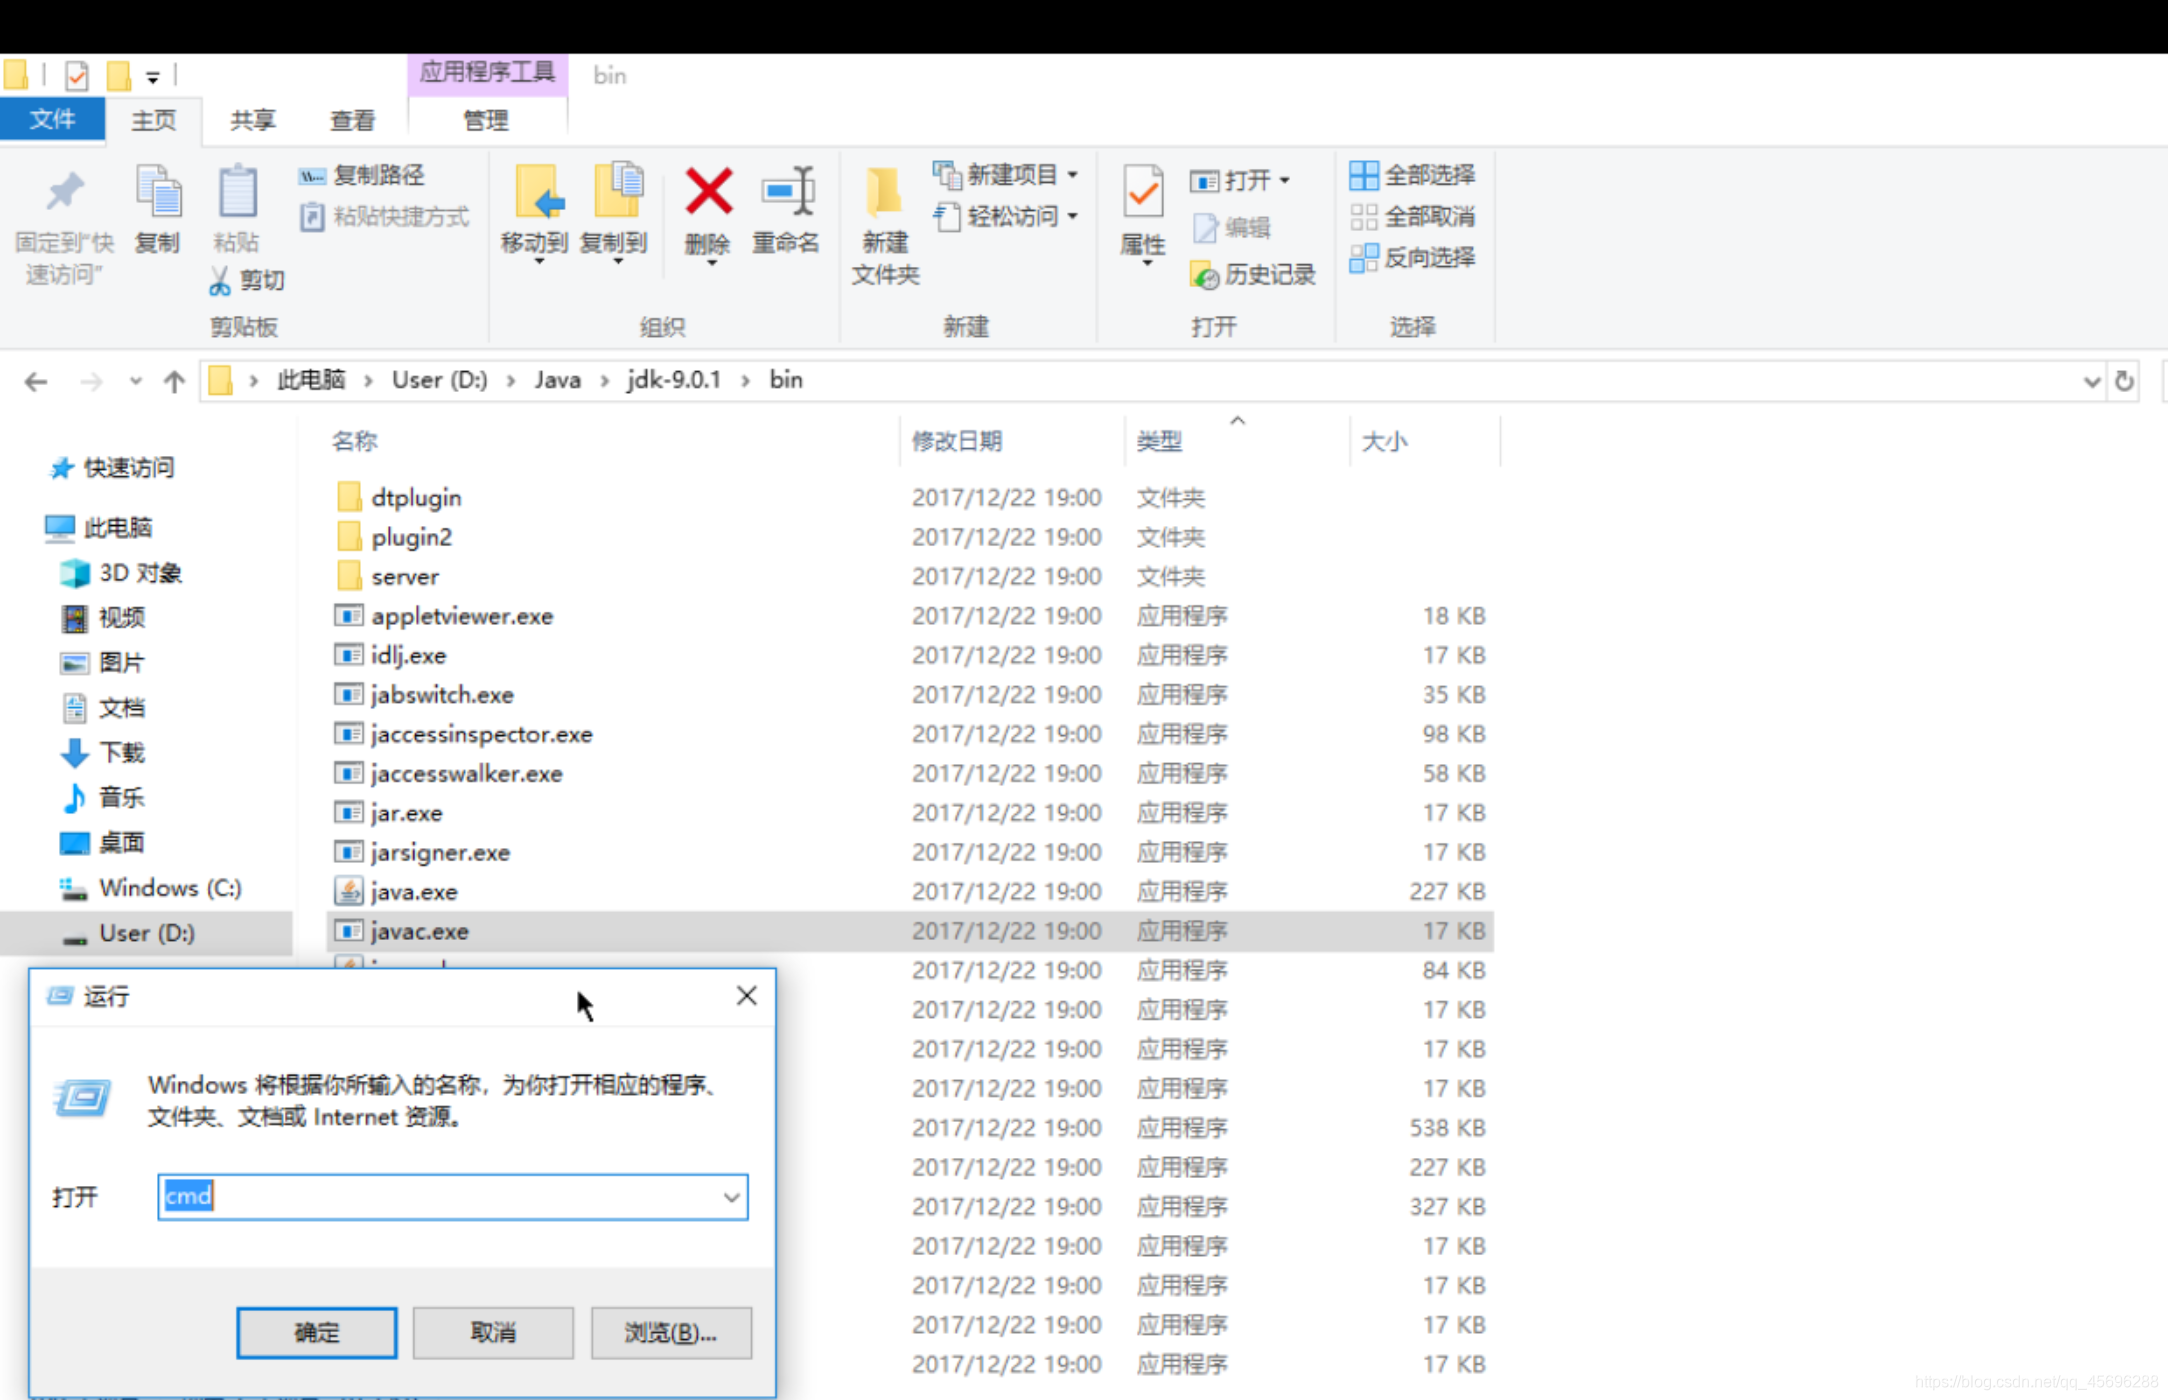
Task: Click Cancel (取消) in Run dialog
Action: pos(493,1333)
